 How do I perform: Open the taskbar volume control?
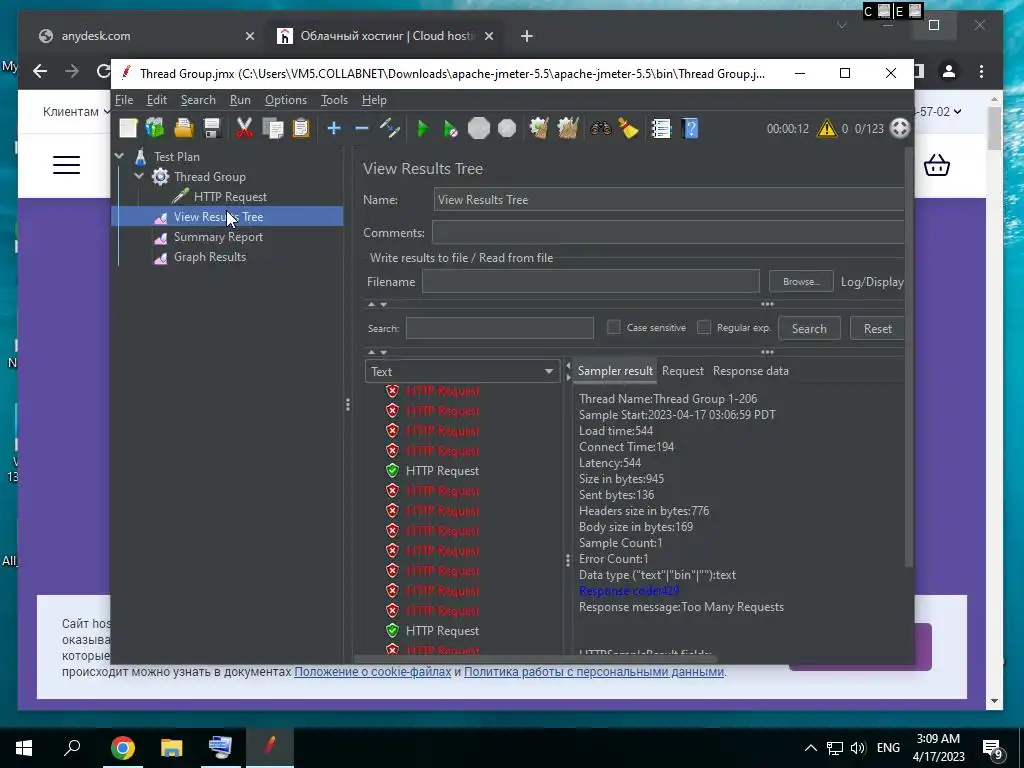click(x=858, y=748)
